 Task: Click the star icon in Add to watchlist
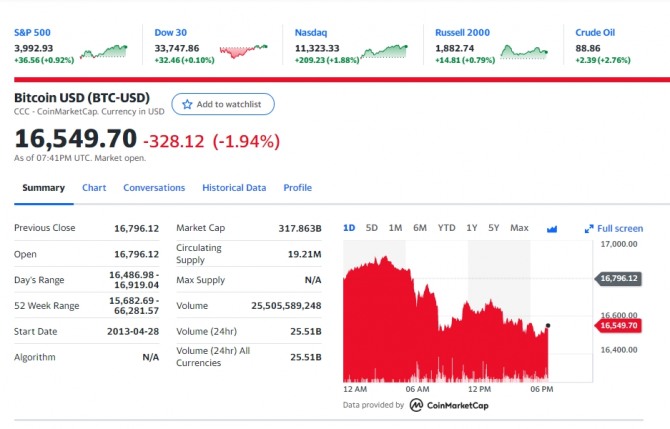187,104
